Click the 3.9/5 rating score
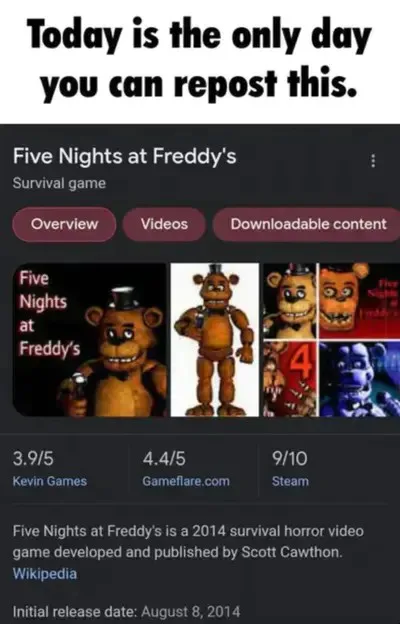The width and height of the screenshot is (400, 624). tap(33, 459)
